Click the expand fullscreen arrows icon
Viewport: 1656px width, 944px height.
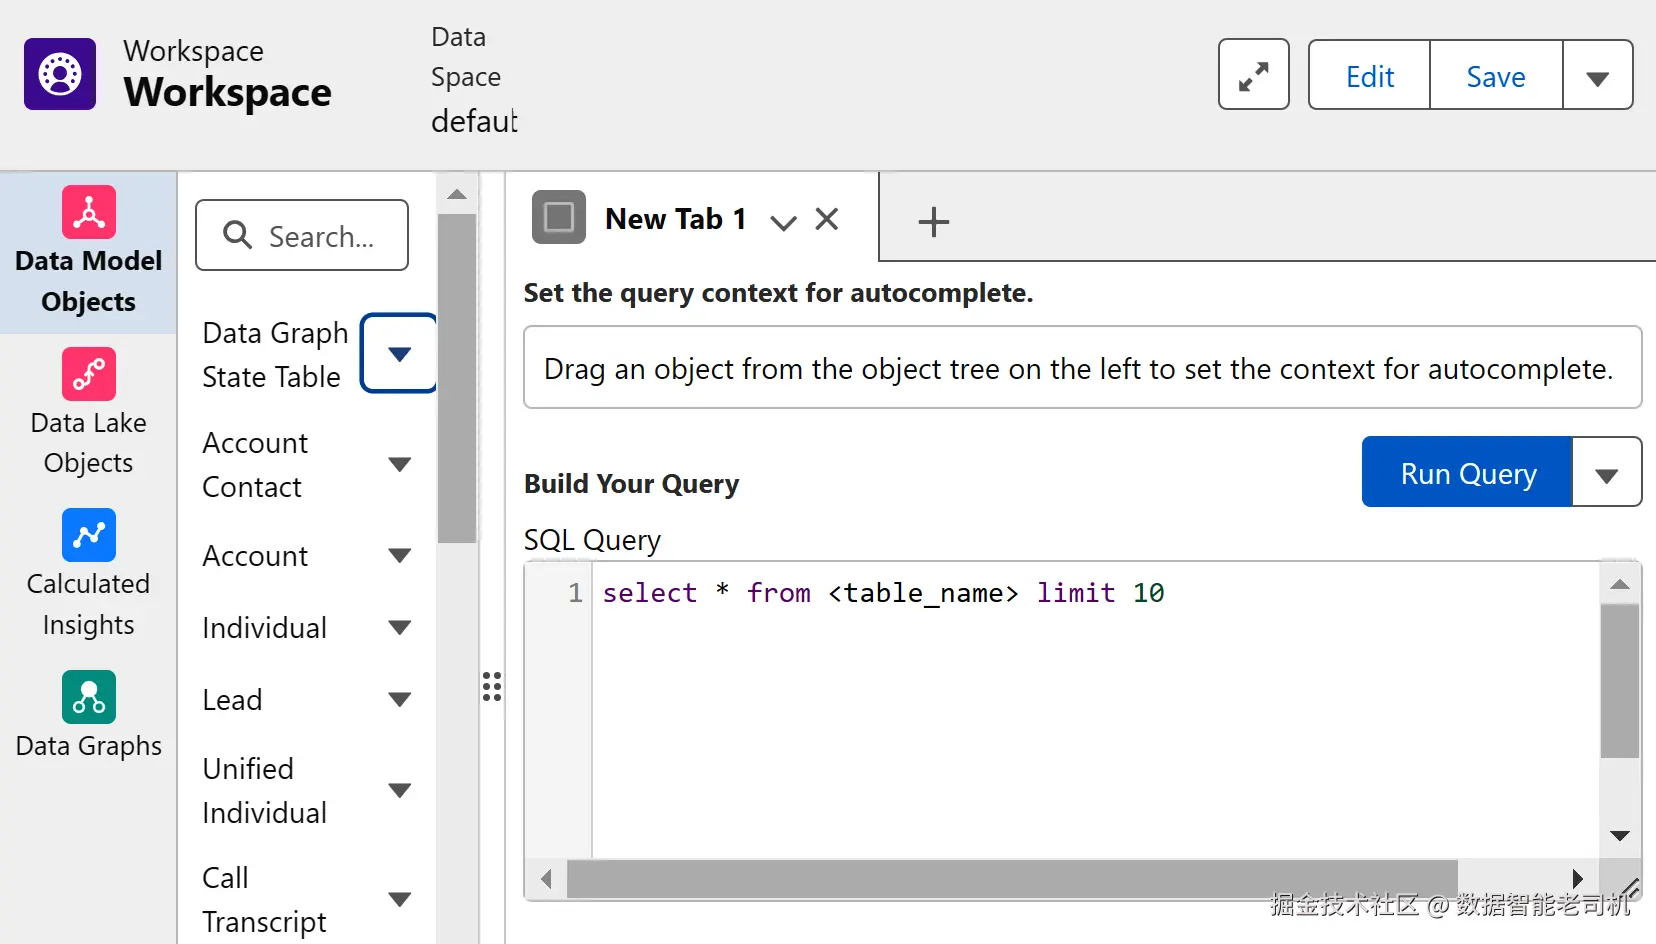[x=1253, y=75]
